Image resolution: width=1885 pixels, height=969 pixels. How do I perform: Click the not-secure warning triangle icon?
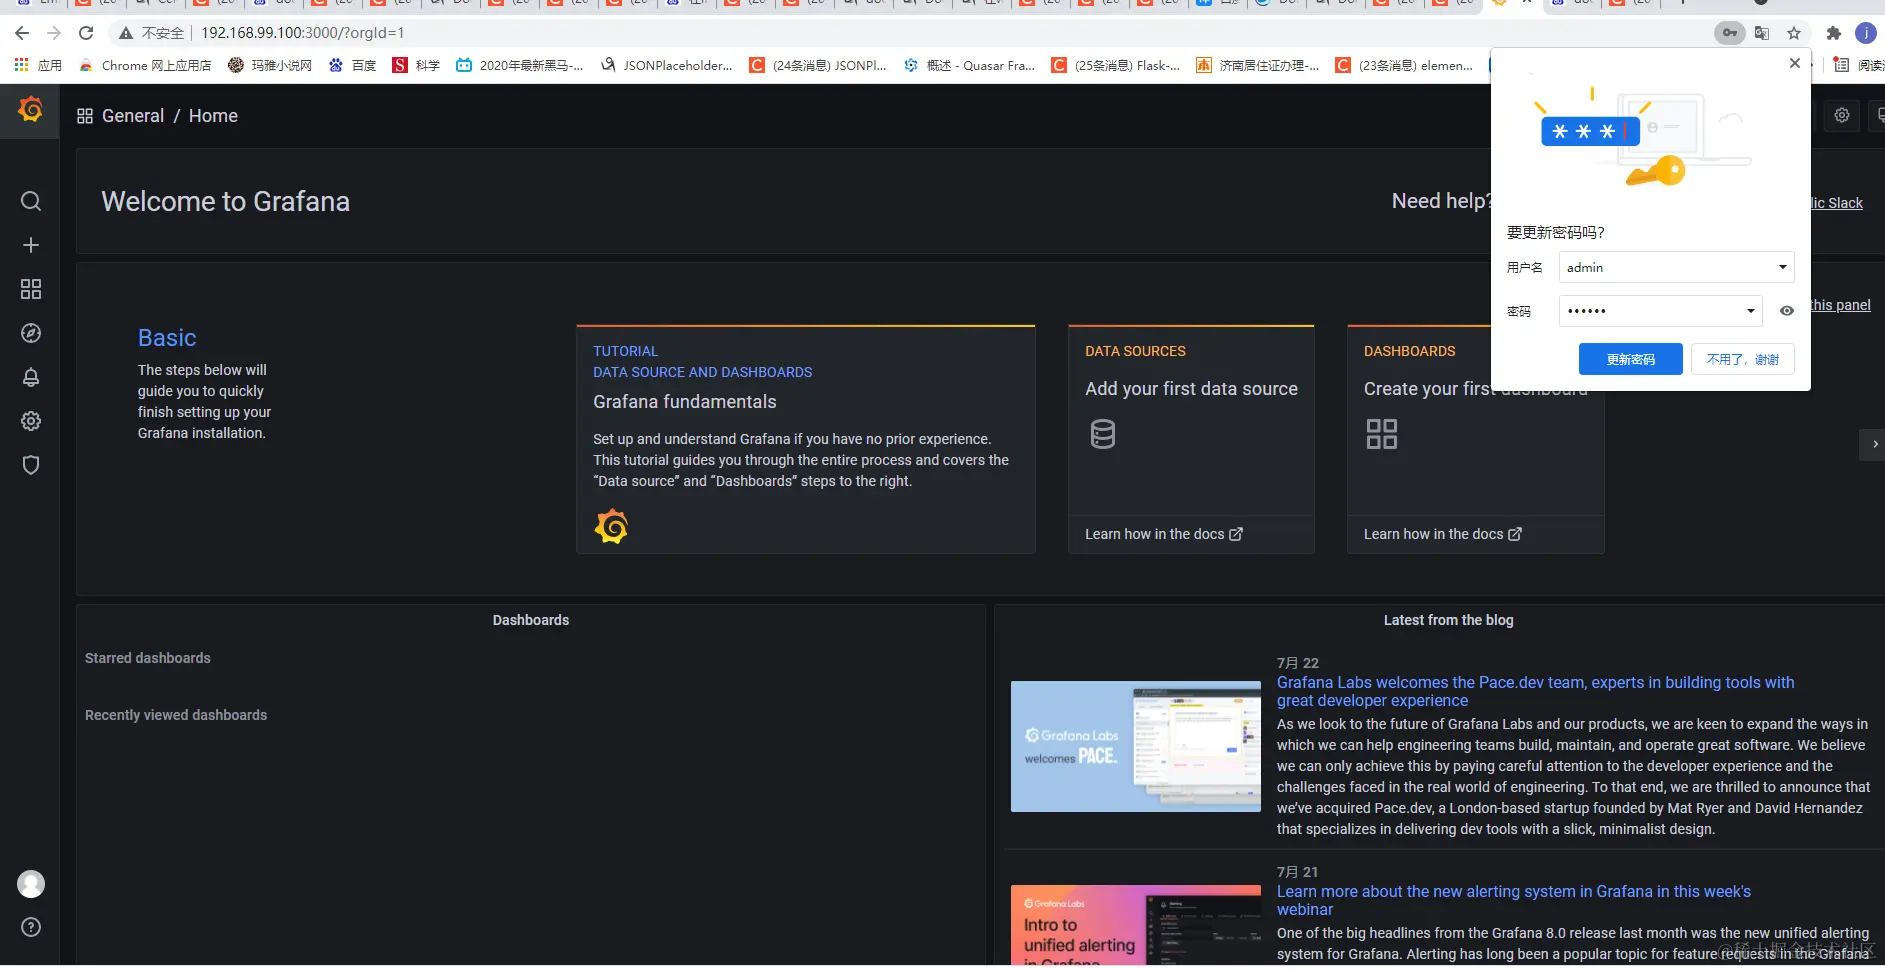tap(126, 33)
